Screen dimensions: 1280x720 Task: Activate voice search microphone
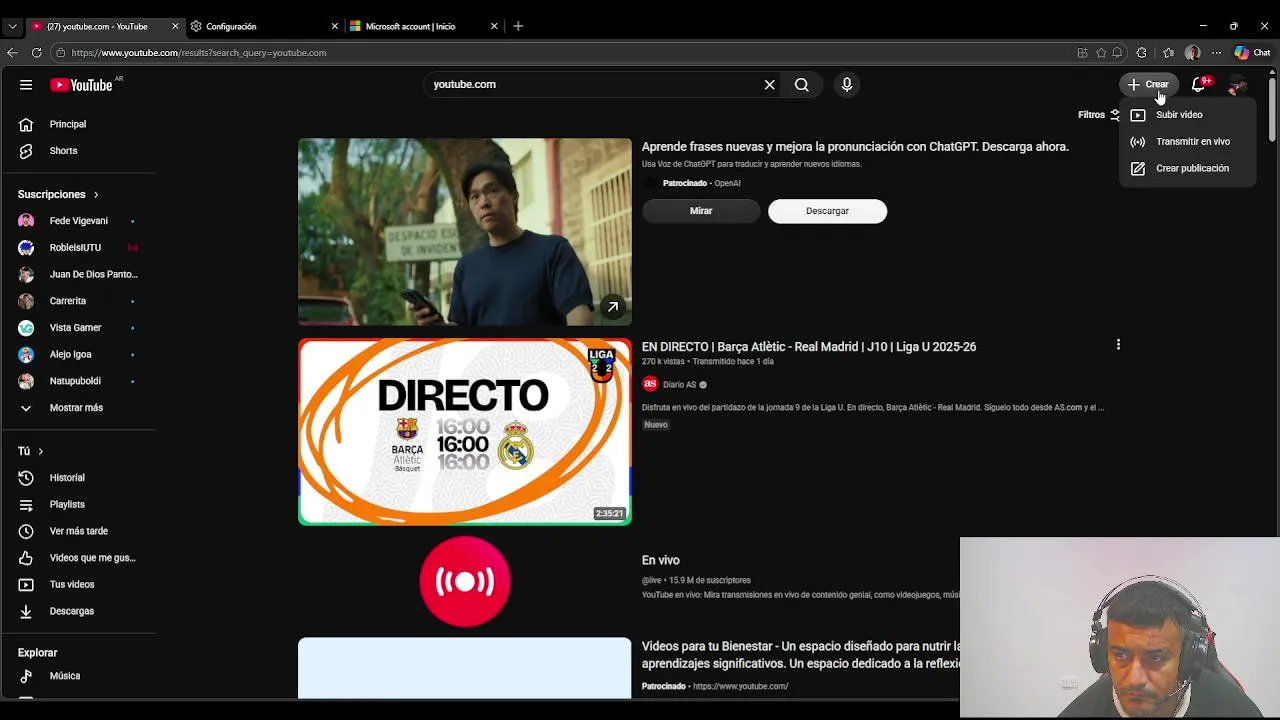847,85
